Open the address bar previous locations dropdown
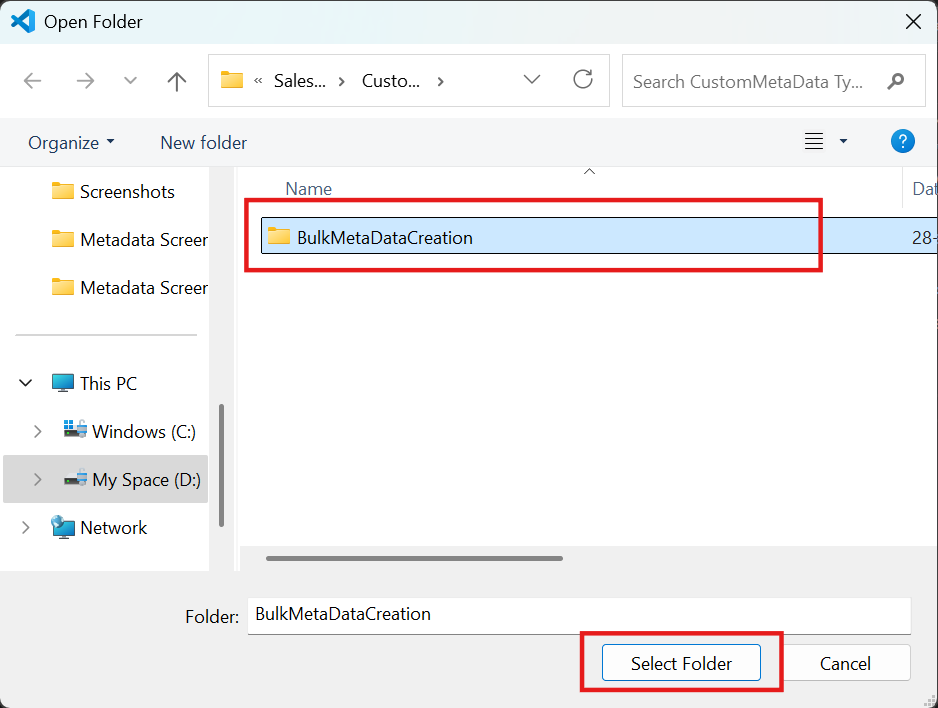 (532, 80)
